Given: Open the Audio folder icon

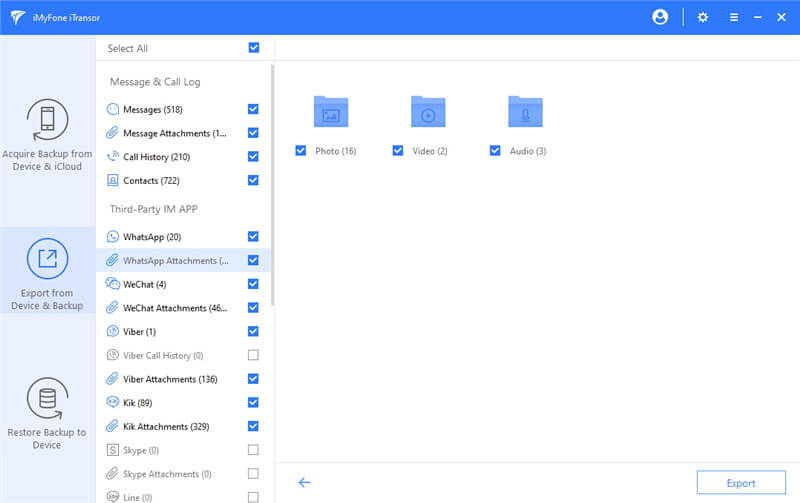Looking at the screenshot, I should click(525, 112).
